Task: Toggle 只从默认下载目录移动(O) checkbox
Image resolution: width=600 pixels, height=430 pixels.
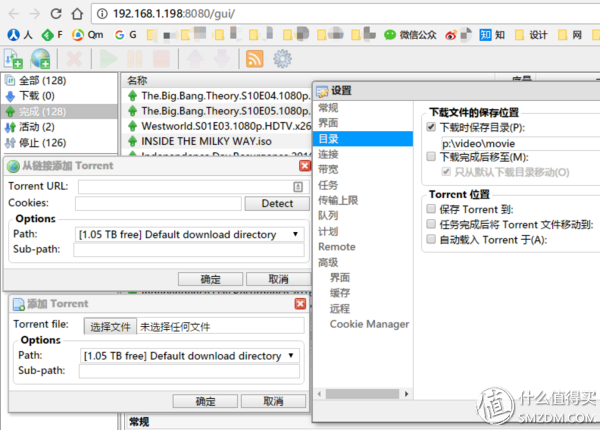Action: coord(446,171)
